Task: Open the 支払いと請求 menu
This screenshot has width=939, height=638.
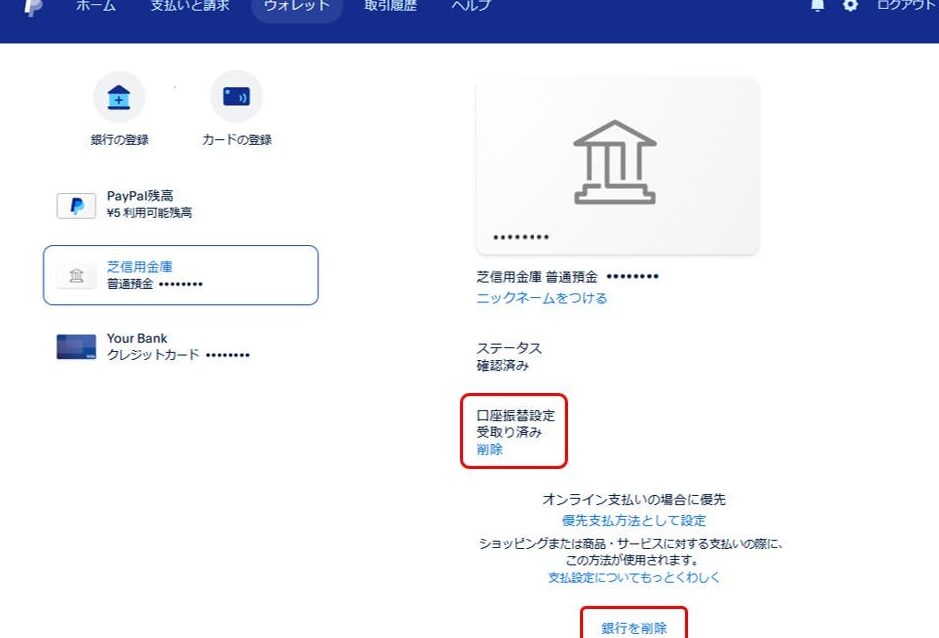Action: click(189, 6)
